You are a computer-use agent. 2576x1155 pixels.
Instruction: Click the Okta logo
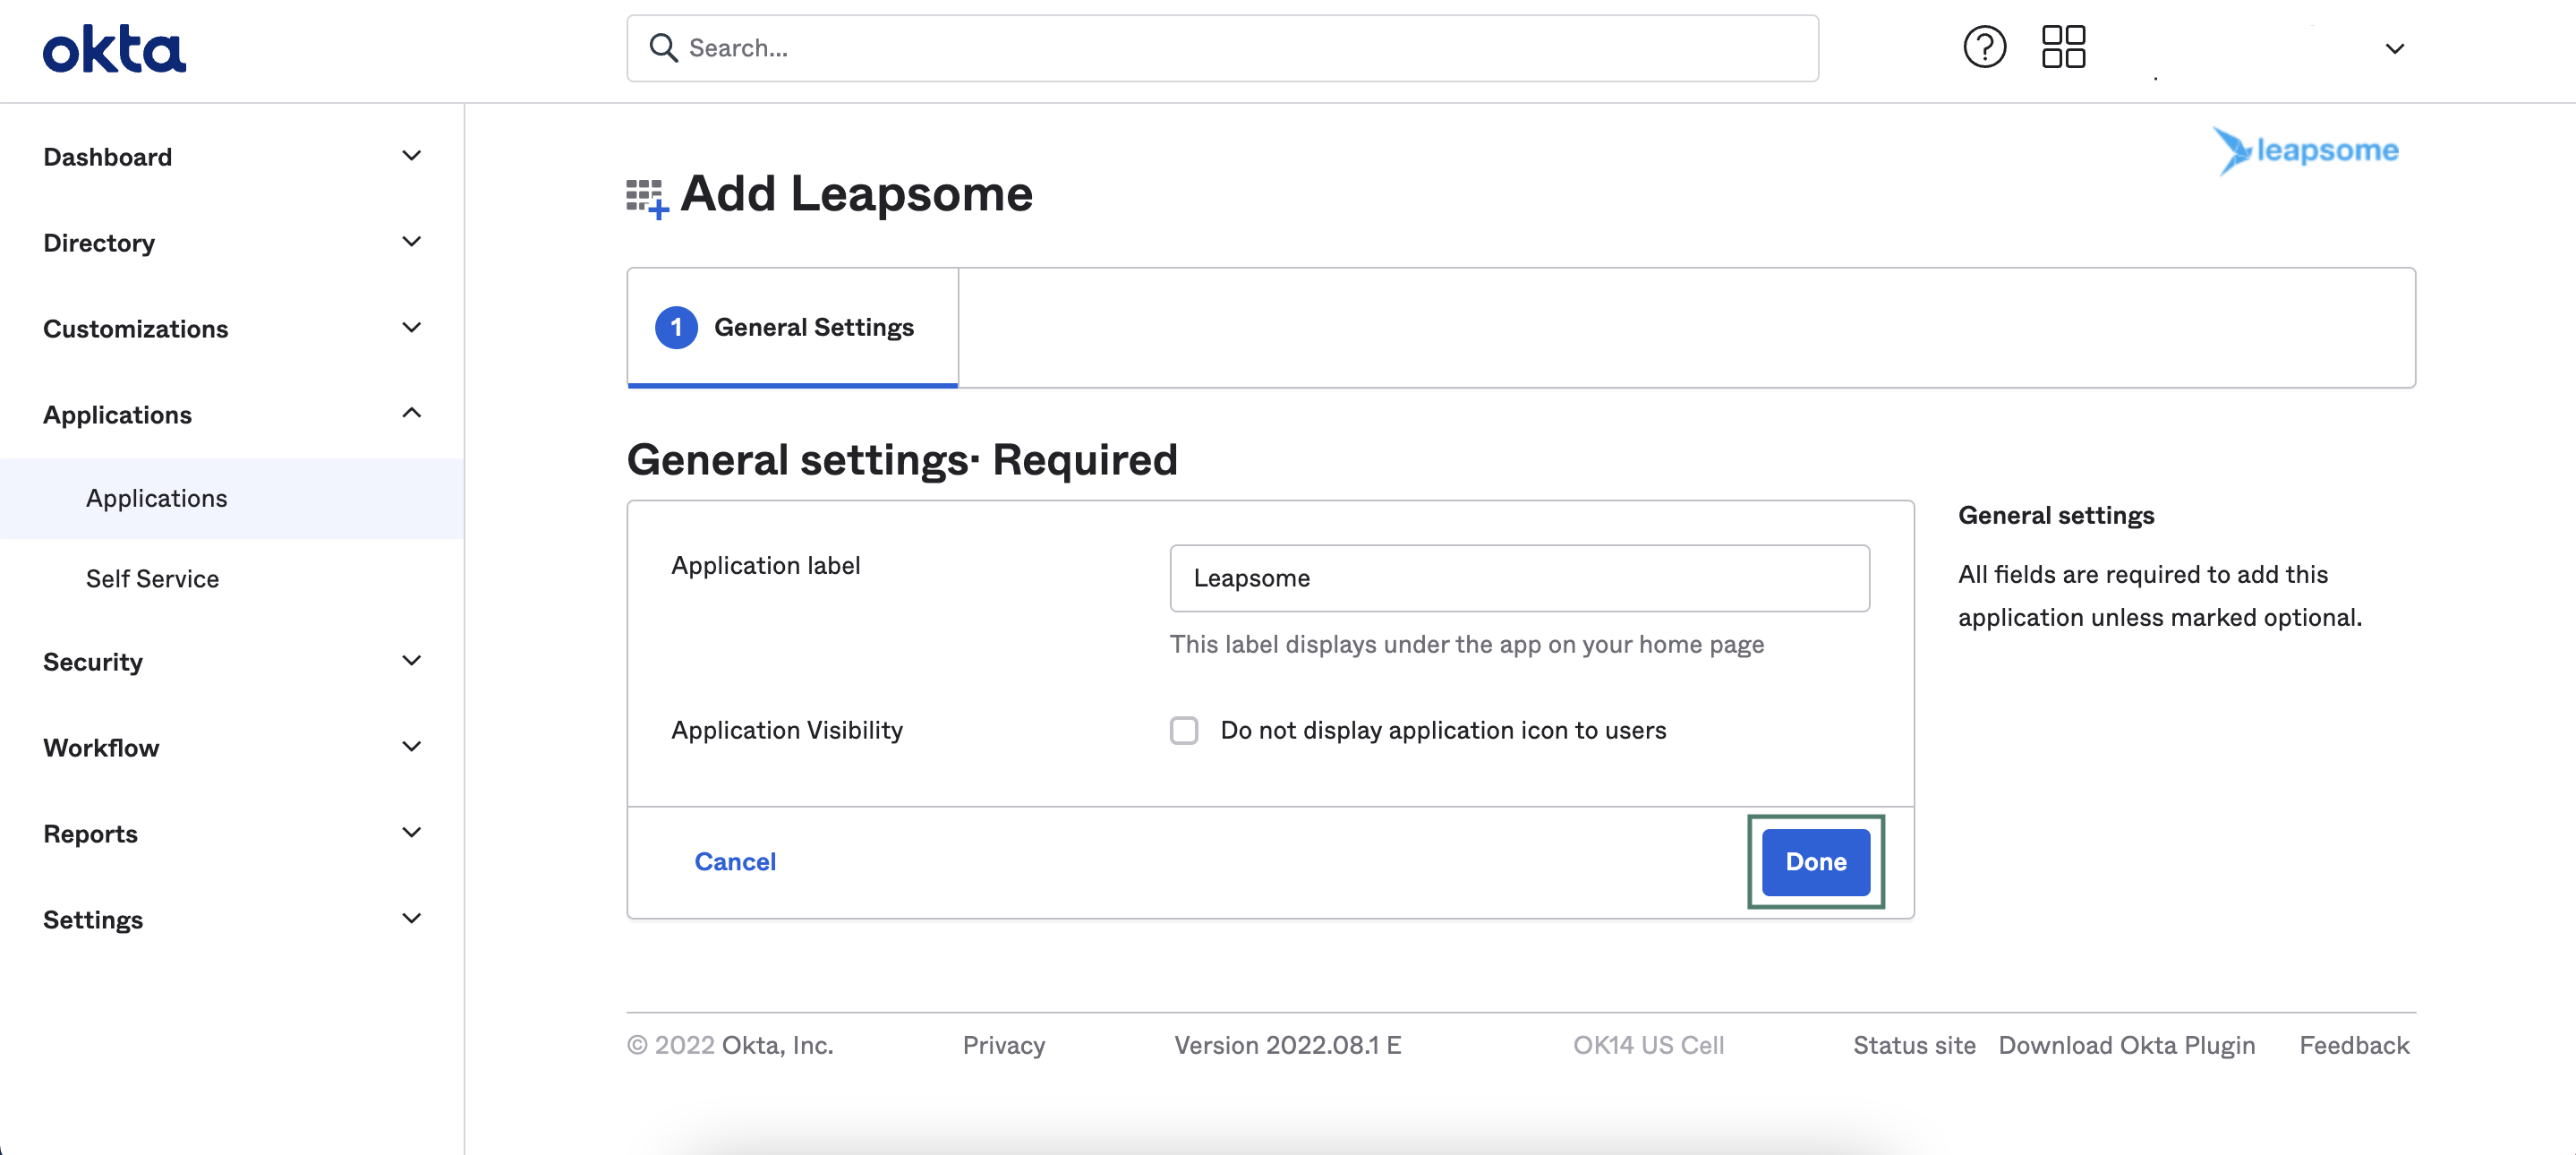[x=114, y=49]
